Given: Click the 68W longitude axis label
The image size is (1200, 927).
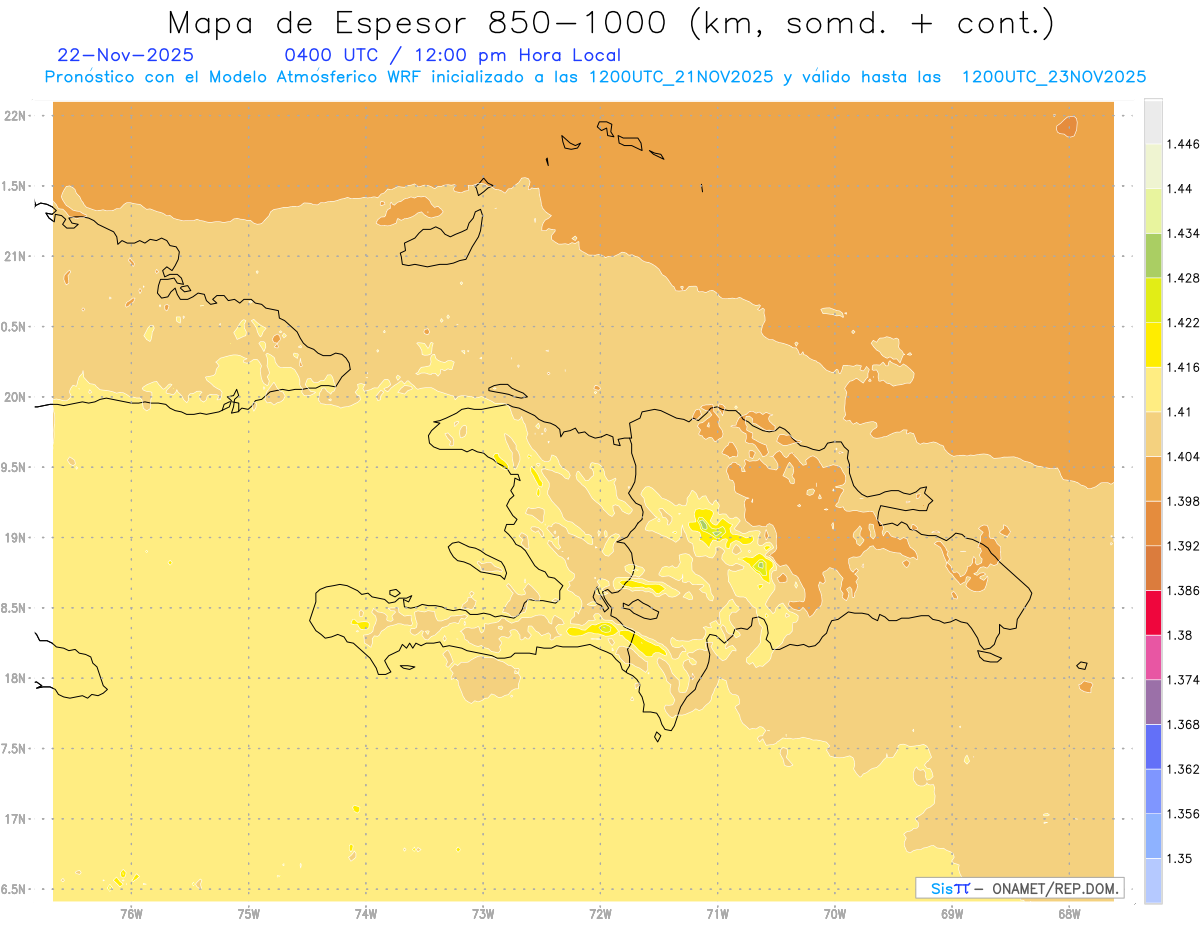Looking at the screenshot, I should (x=1069, y=913).
